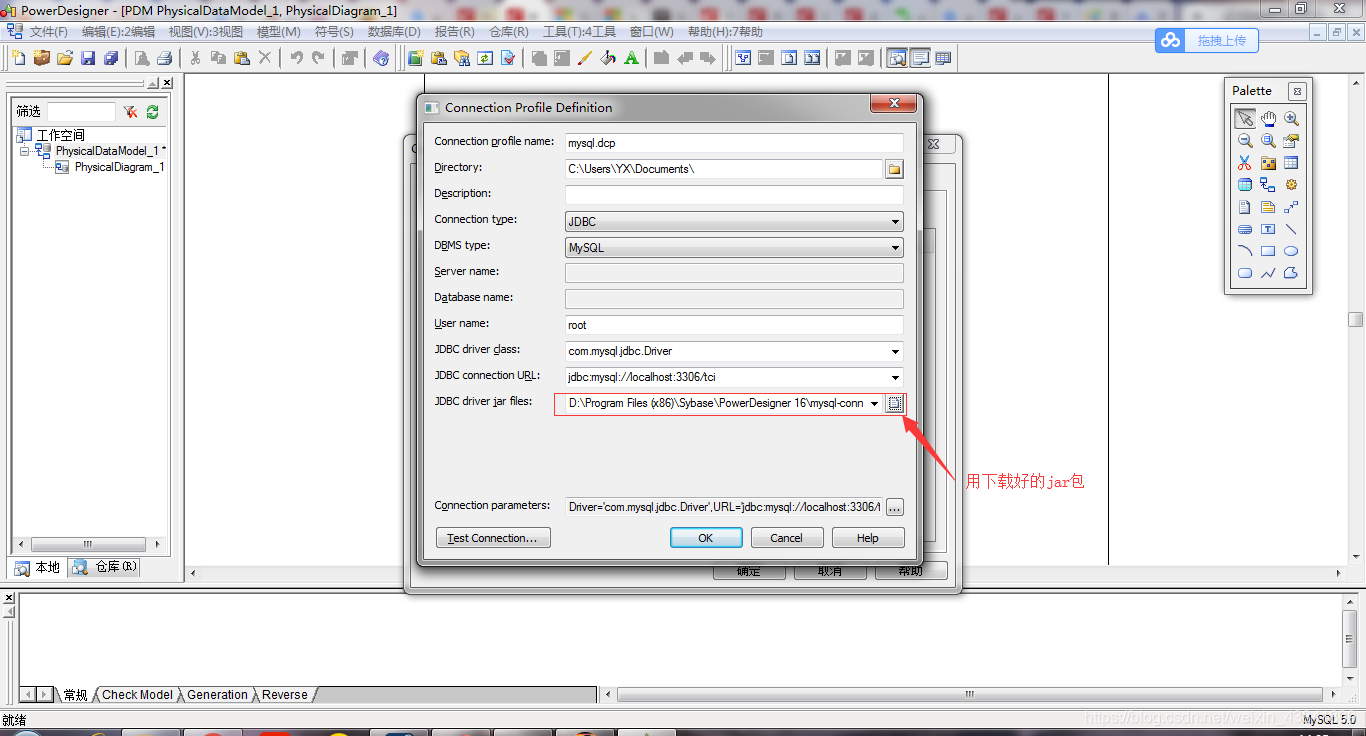Click the Save All toolbar icon
1366x736 pixels.
(x=111, y=58)
